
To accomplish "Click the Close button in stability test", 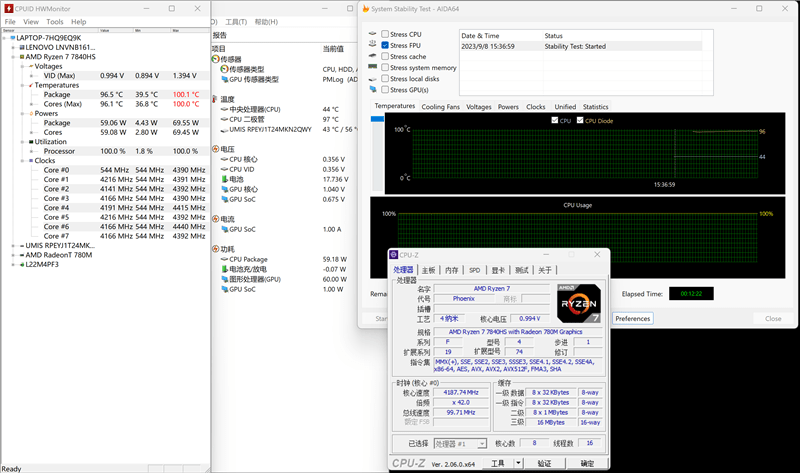I will point(773,318).
